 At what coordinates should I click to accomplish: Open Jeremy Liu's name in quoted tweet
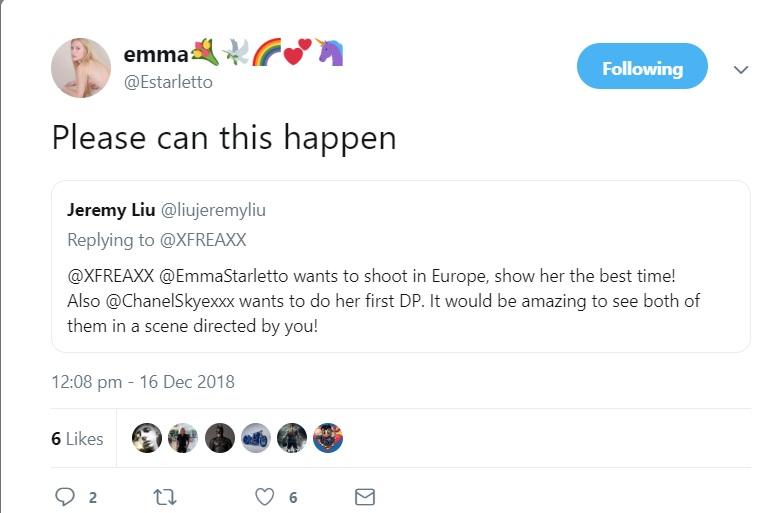tap(111, 210)
